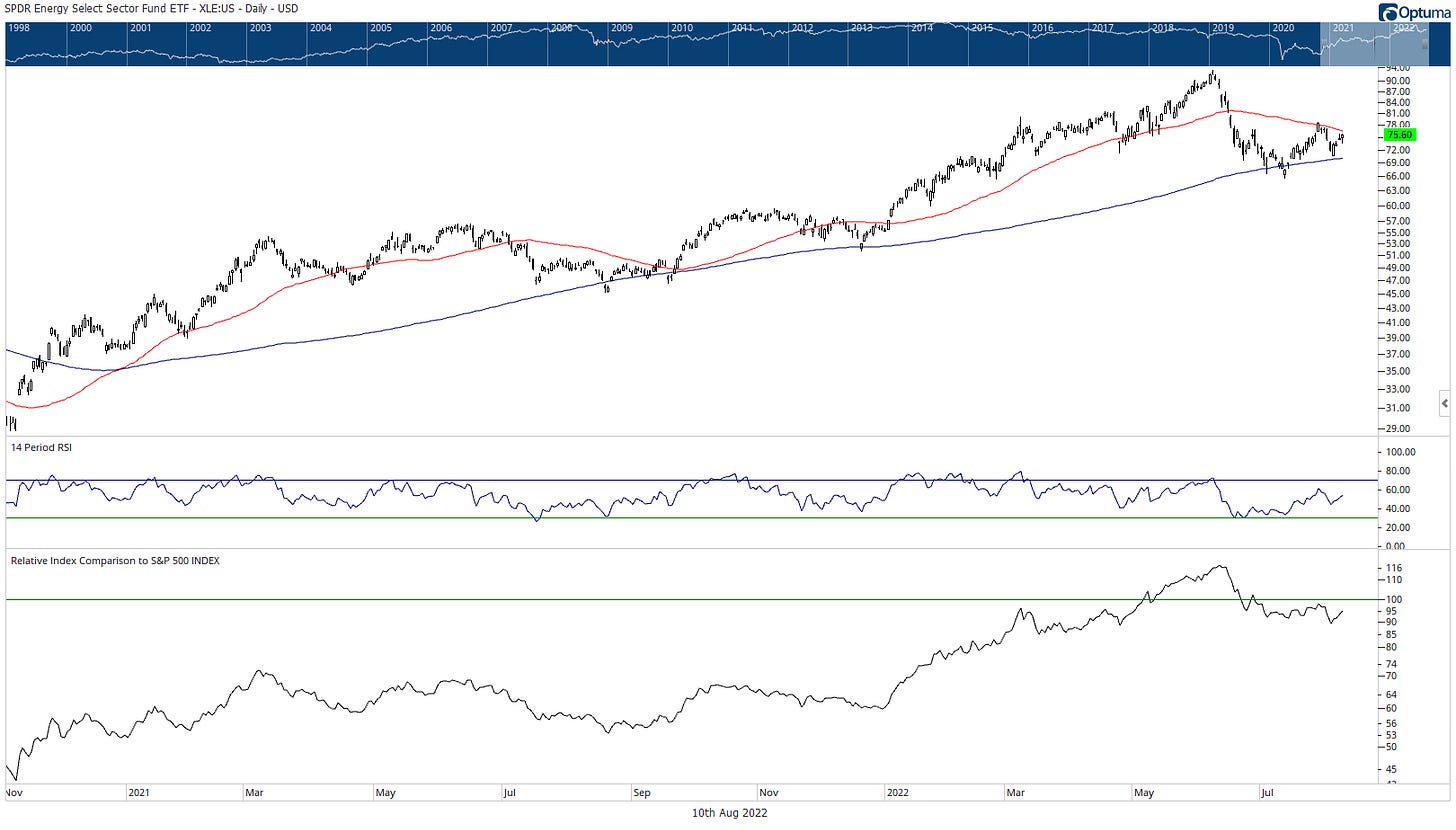The height and width of the screenshot is (830, 1456).
Task: Jump to 1998 in the overview timeline
Action: [x=18, y=28]
